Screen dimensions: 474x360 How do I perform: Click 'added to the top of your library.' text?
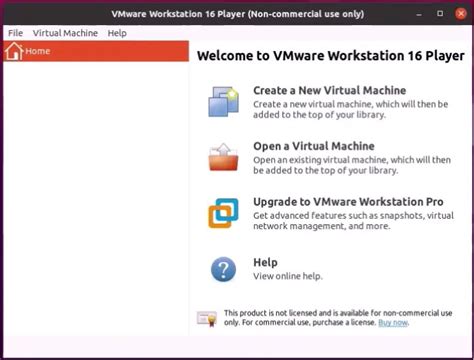coord(319,115)
